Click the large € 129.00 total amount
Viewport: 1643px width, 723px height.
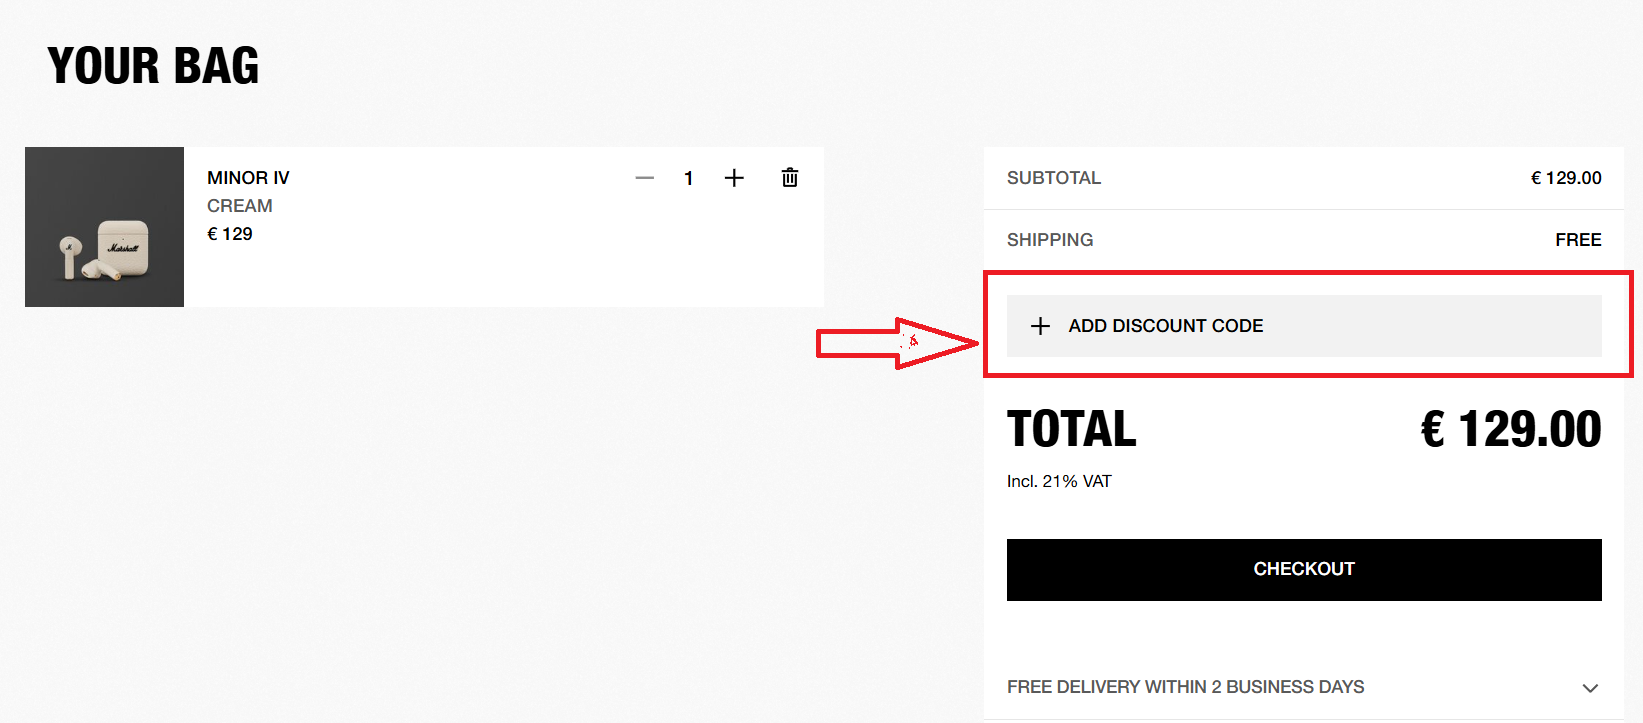coord(1511,430)
